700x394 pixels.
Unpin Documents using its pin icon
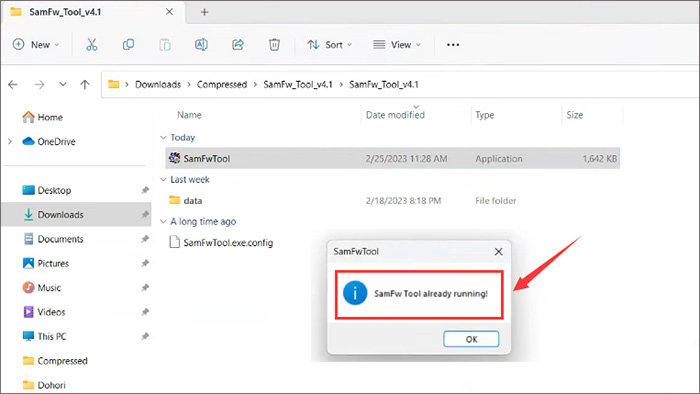click(x=145, y=239)
